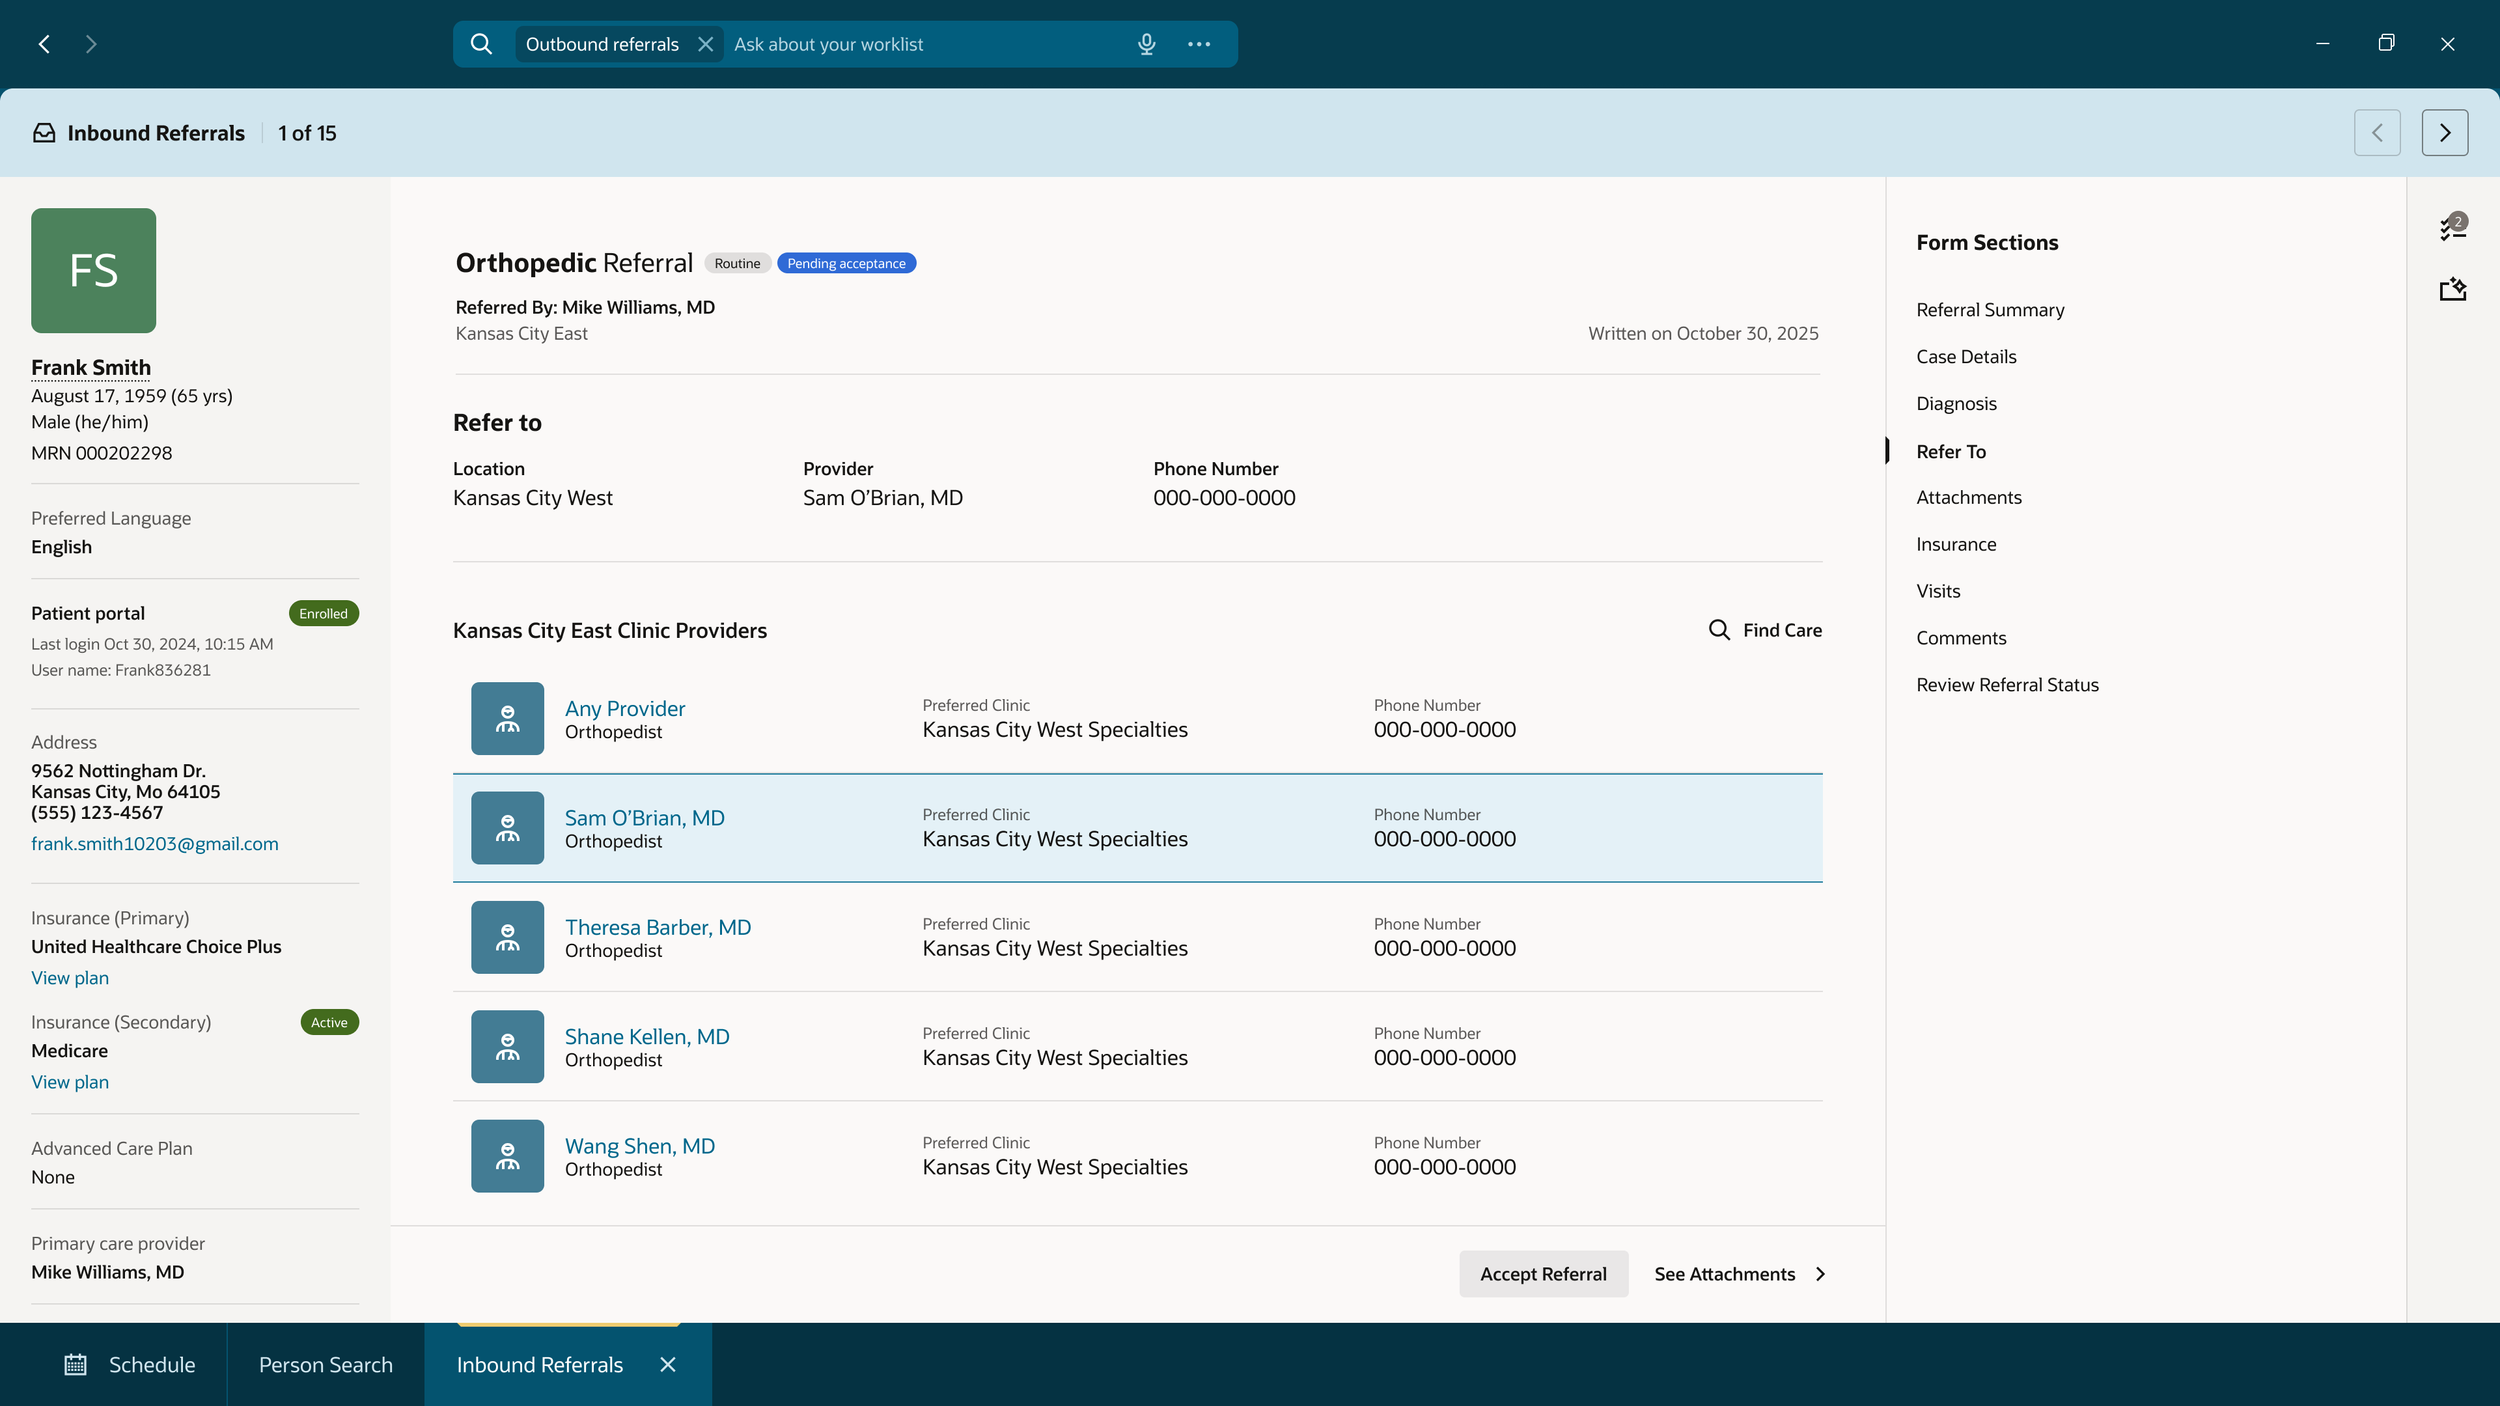Select Shane Kellen, MD provider link

[x=647, y=1036]
